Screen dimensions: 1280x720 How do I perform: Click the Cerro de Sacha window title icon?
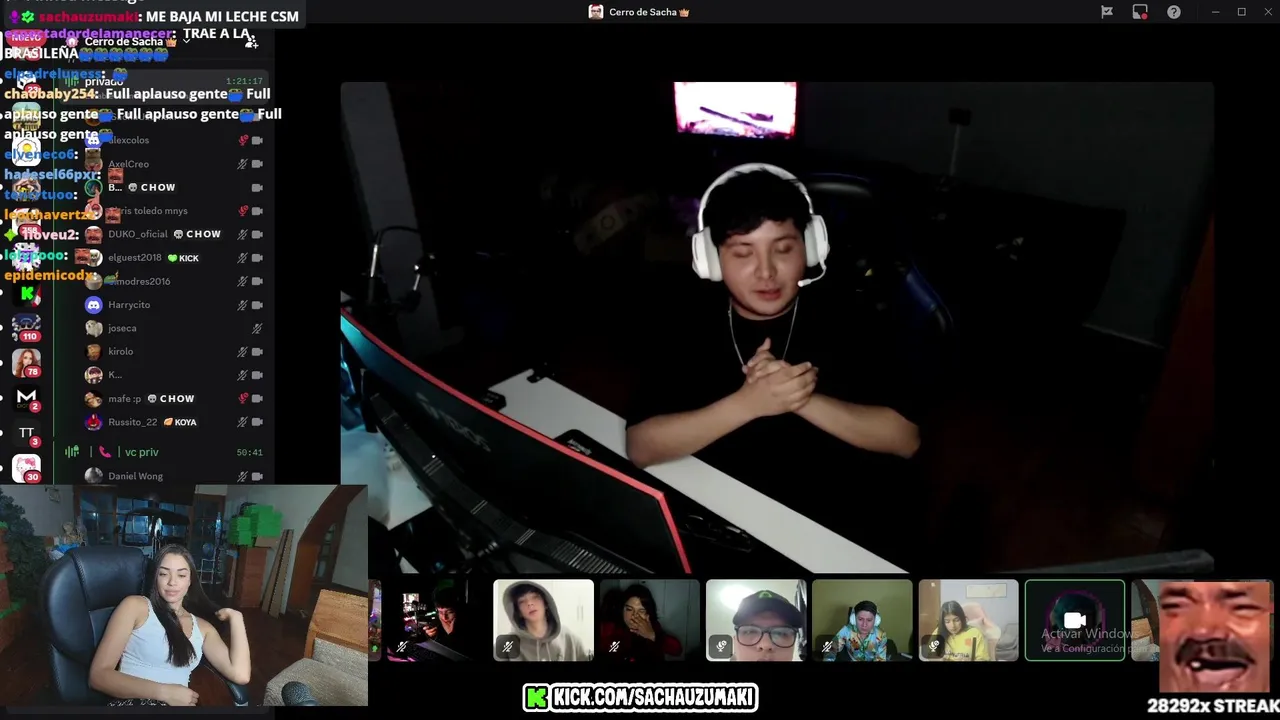click(x=596, y=12)
